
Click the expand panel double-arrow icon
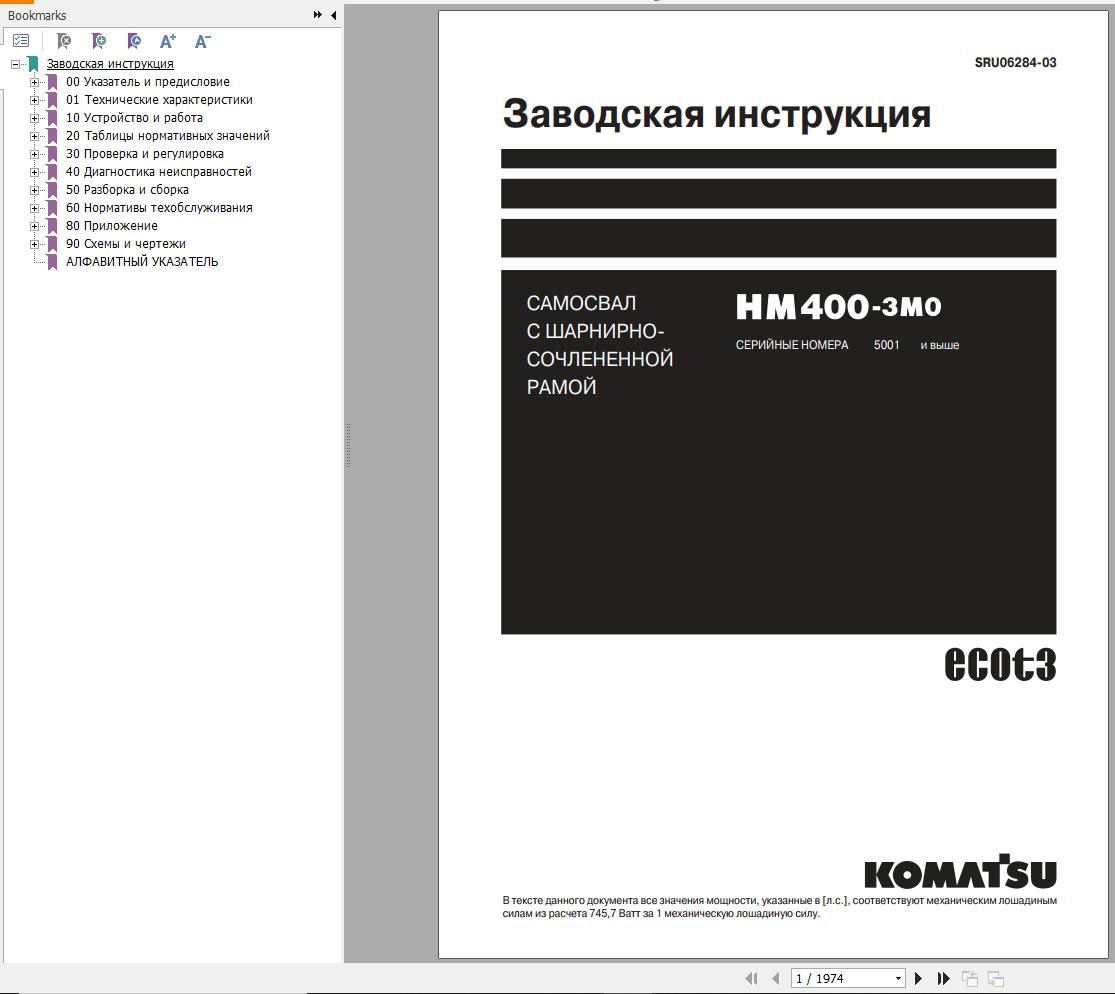(x=317, y=15)
